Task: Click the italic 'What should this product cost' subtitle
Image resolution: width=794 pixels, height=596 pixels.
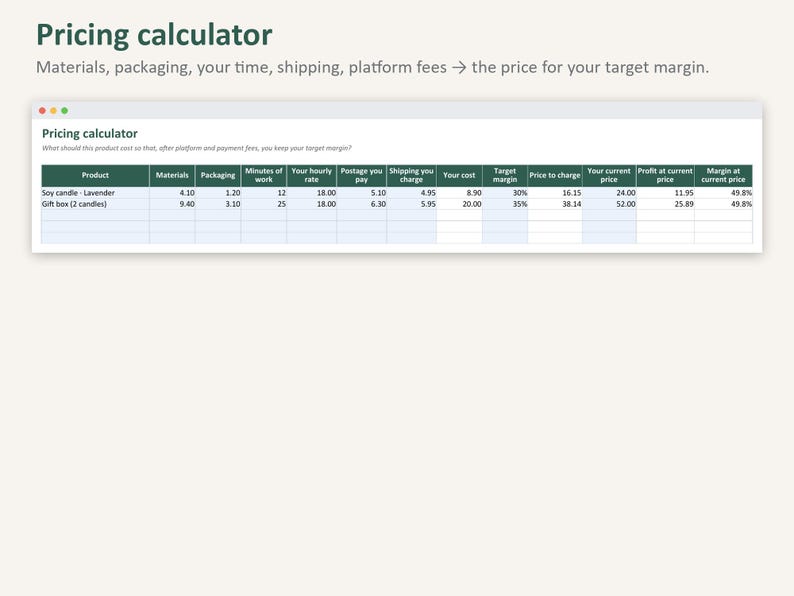Action: 196,148
